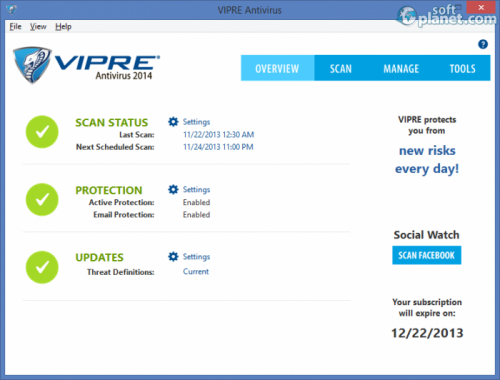
Task: Click the subscription expiry date 12/22/2013
Action: coord(427,333)
